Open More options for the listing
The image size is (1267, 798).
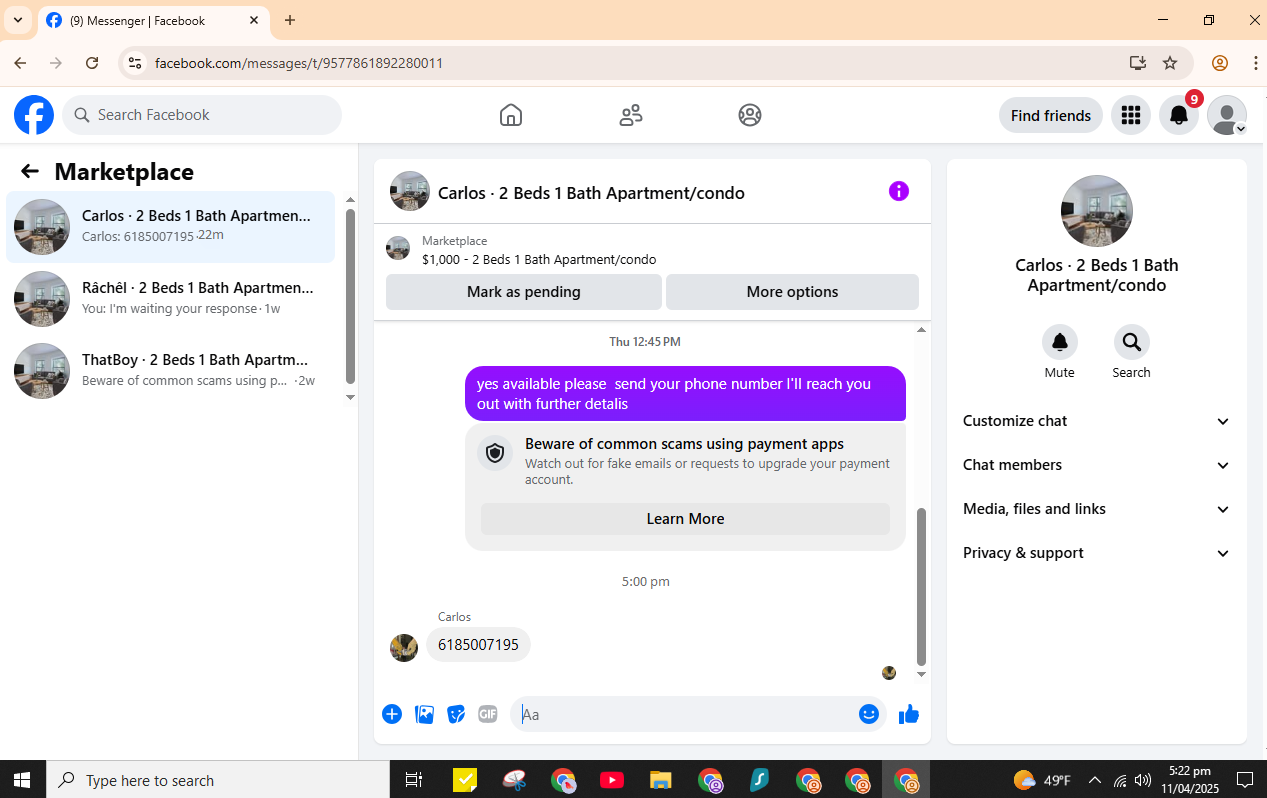coord(792,292)
